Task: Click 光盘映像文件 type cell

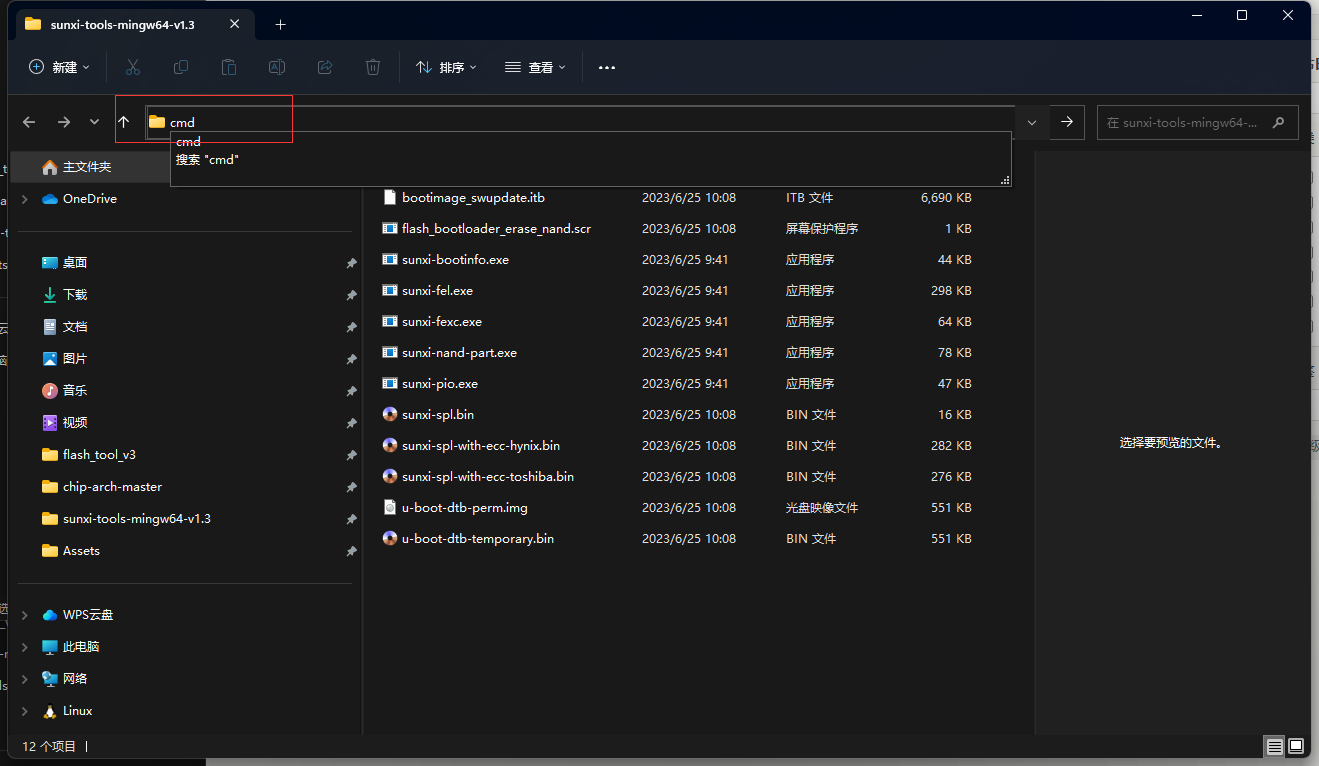Action: 822,507
